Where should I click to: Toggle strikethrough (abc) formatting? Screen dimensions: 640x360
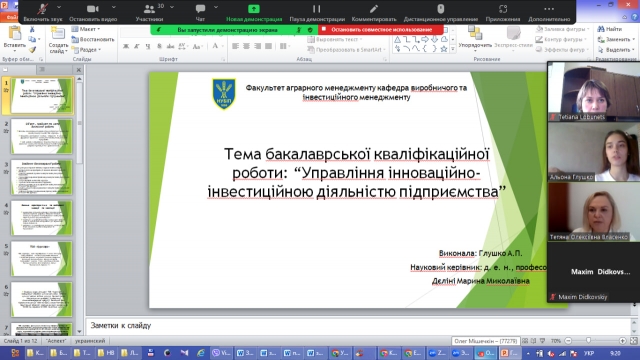pos(170,46)
